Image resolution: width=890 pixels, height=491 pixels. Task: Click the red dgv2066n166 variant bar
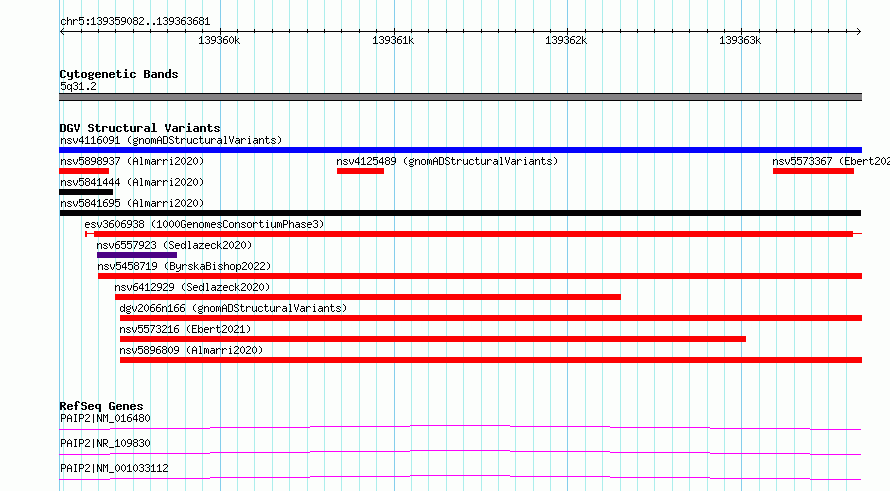click(x=491, y=318)
